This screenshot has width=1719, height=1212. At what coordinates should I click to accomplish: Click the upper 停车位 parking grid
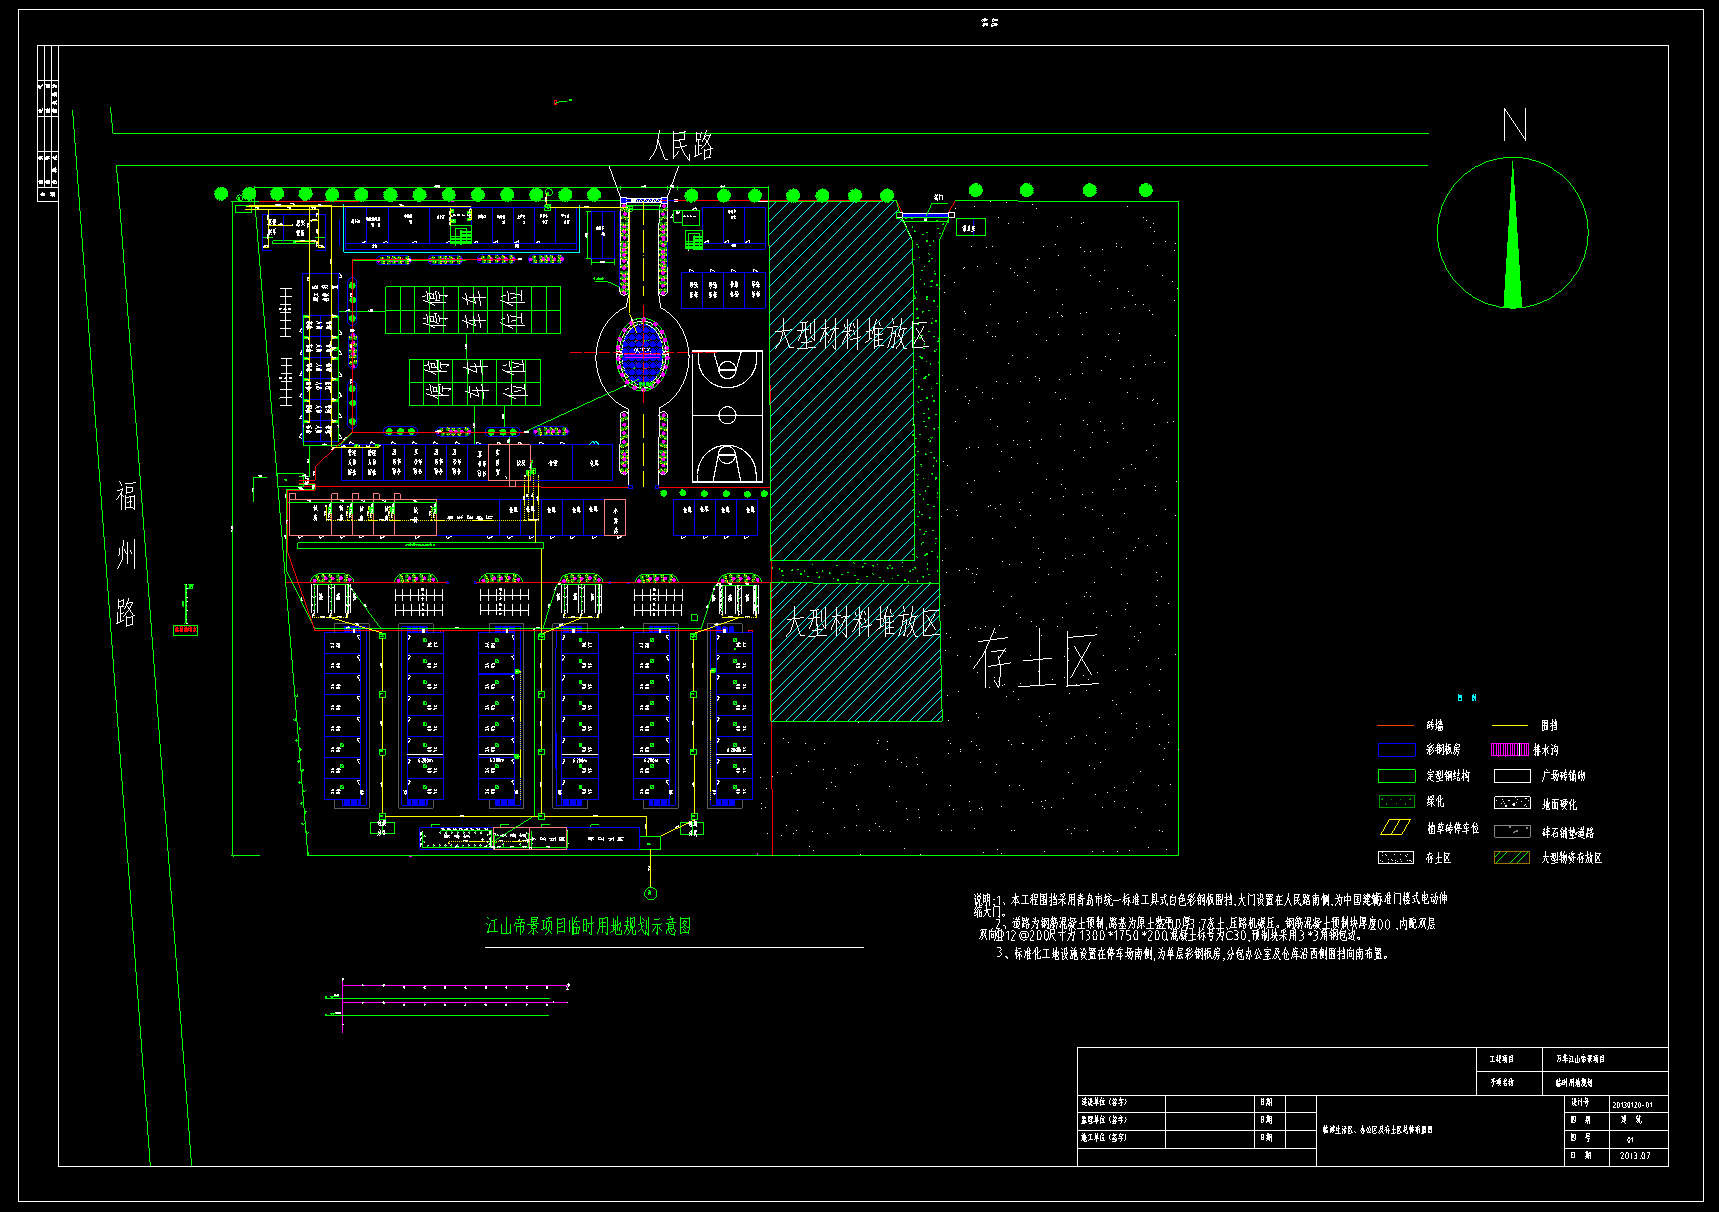[473, 310]
